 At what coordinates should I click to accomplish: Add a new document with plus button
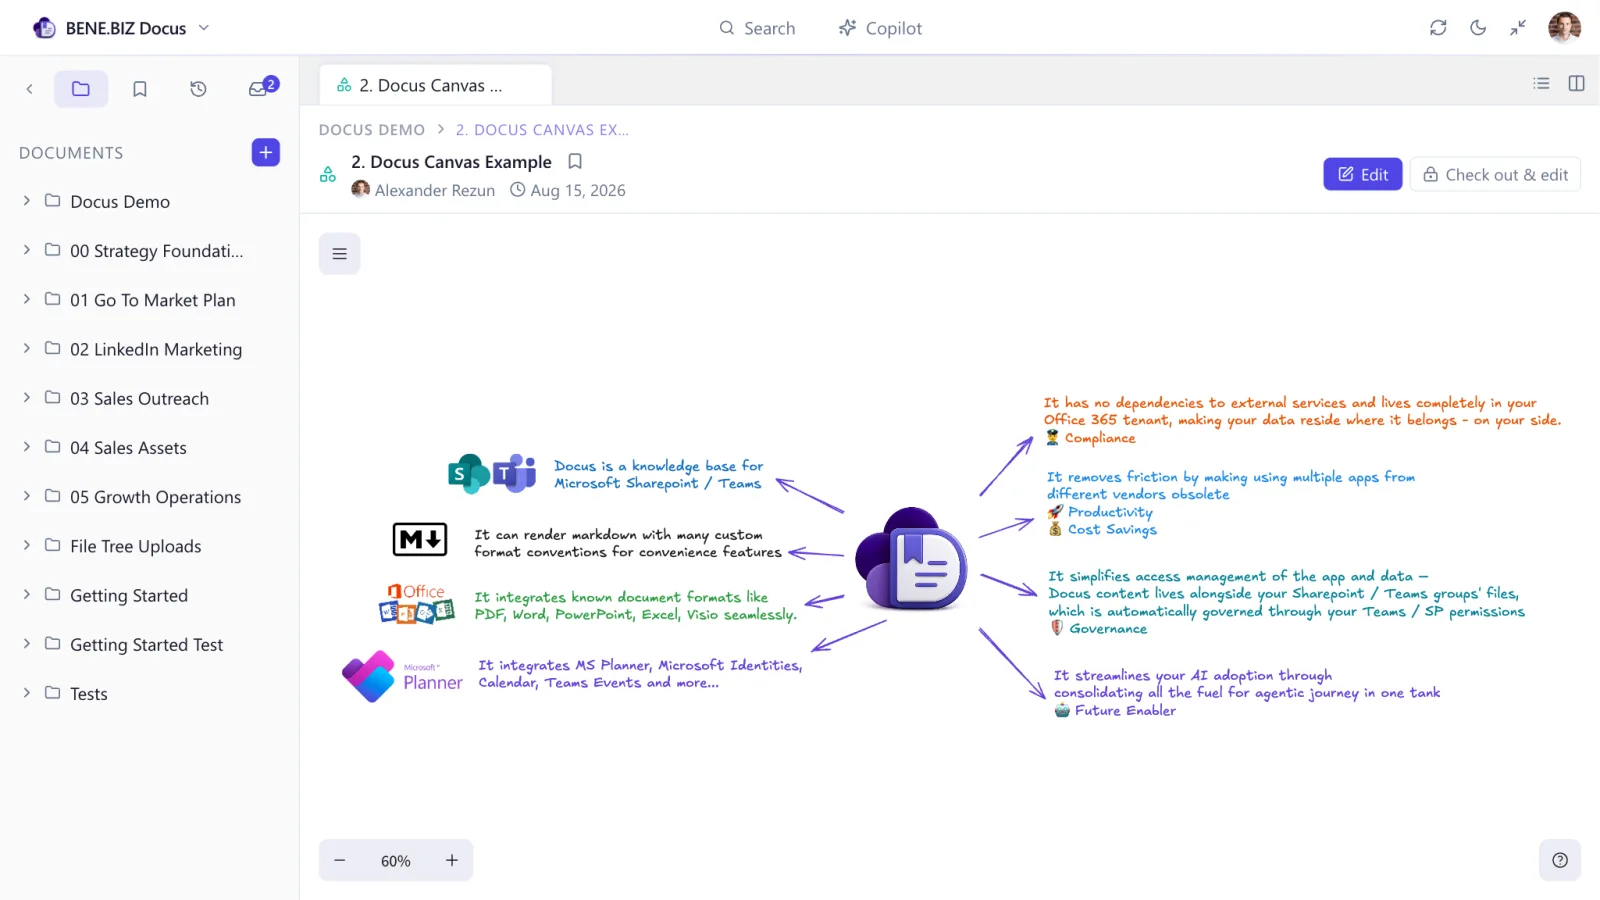point(265,152)
